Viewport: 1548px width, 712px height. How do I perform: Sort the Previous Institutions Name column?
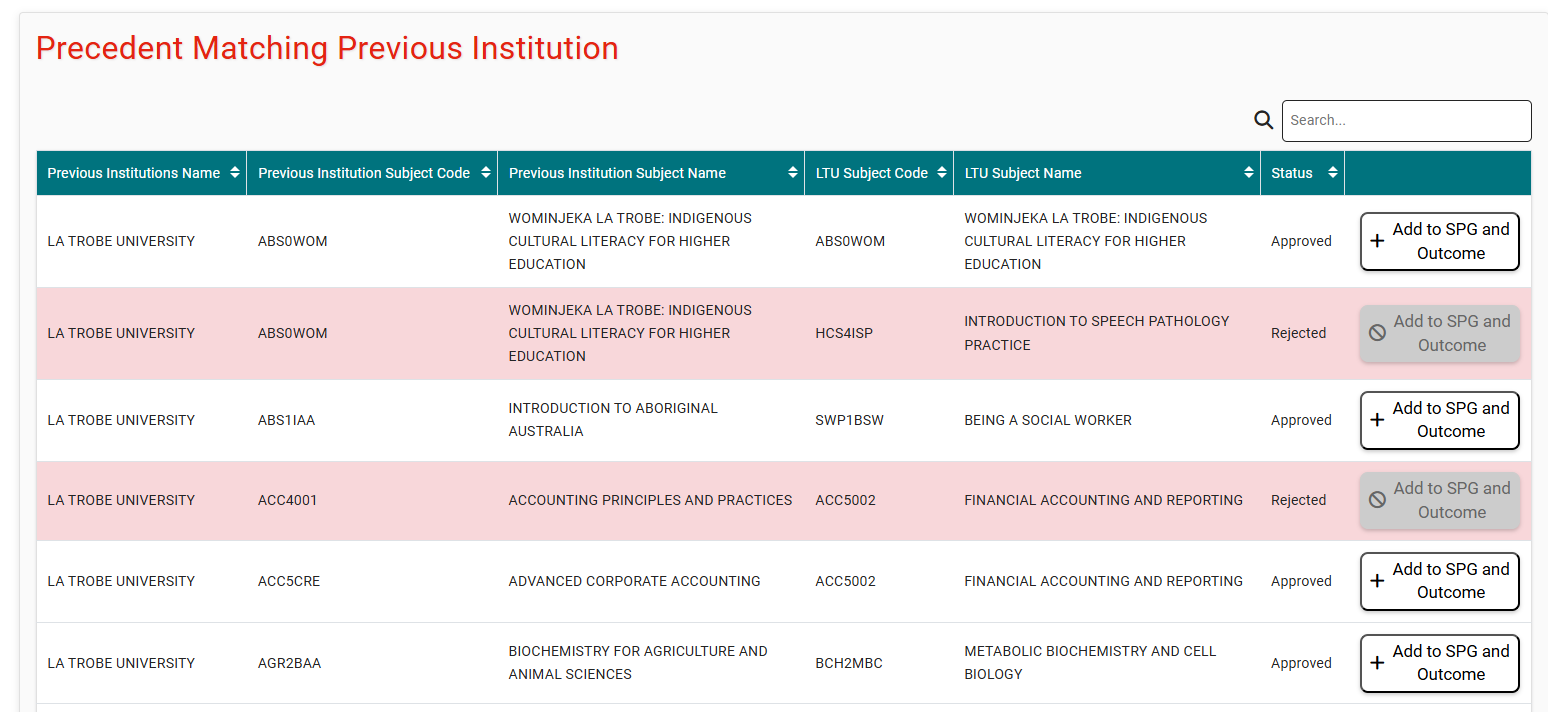(x=236, y=172)
